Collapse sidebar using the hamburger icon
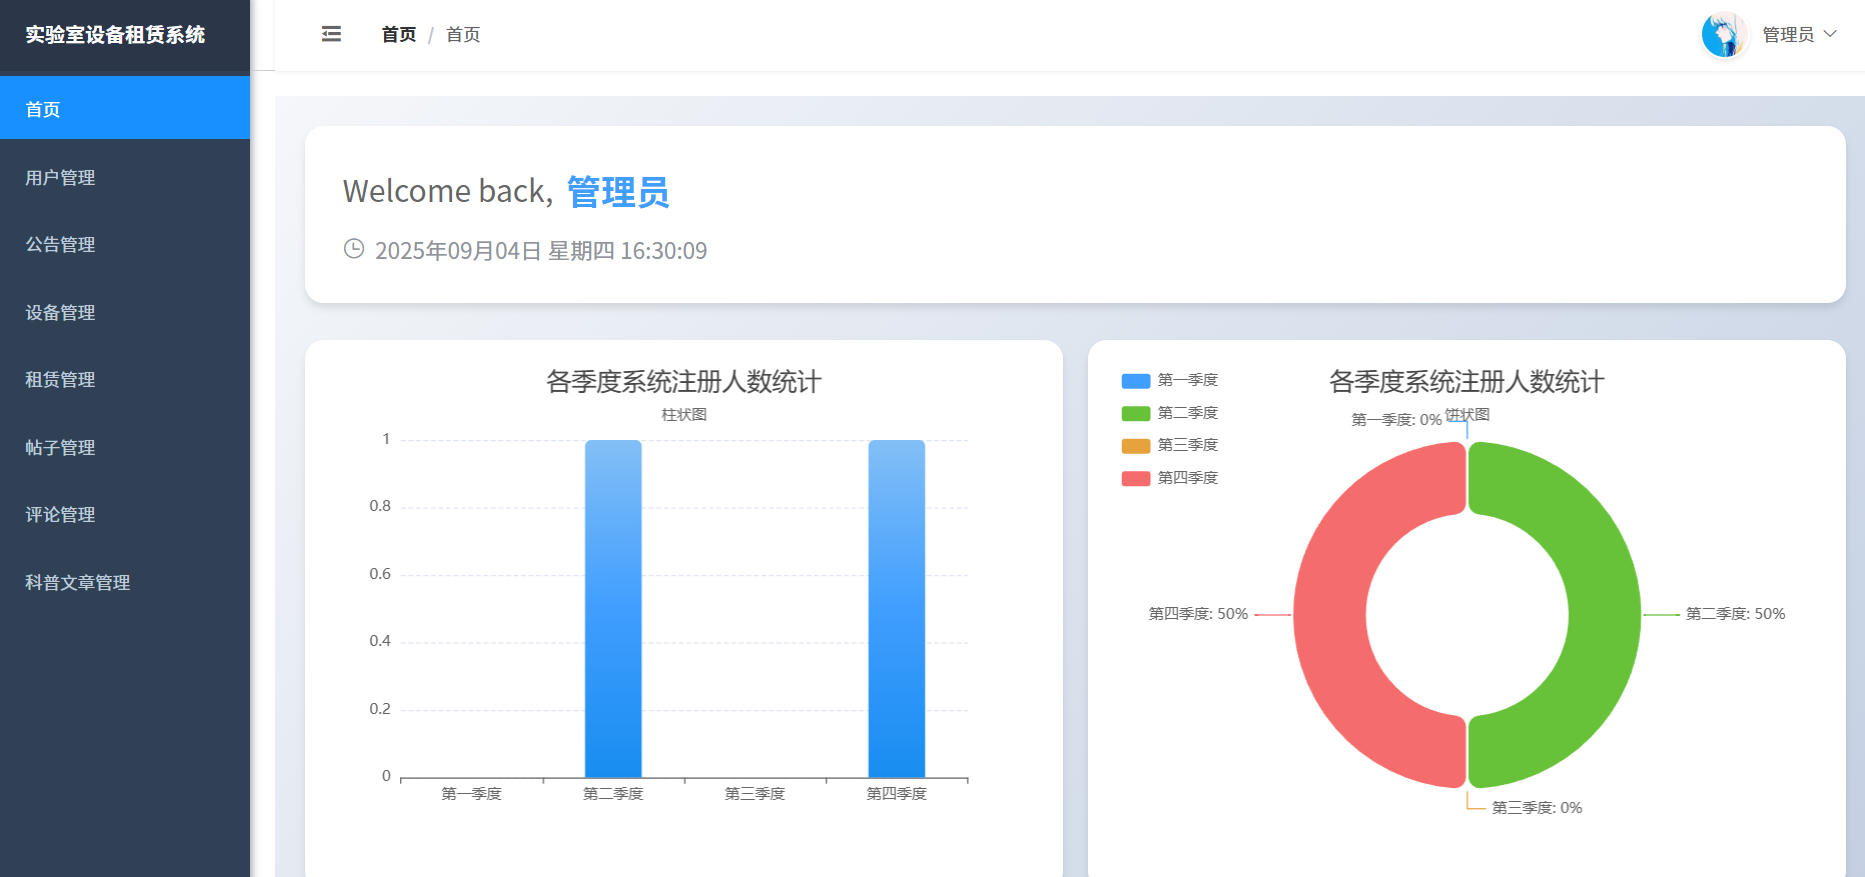Viewport: 1865px width, 877px height. pos(331,34)
